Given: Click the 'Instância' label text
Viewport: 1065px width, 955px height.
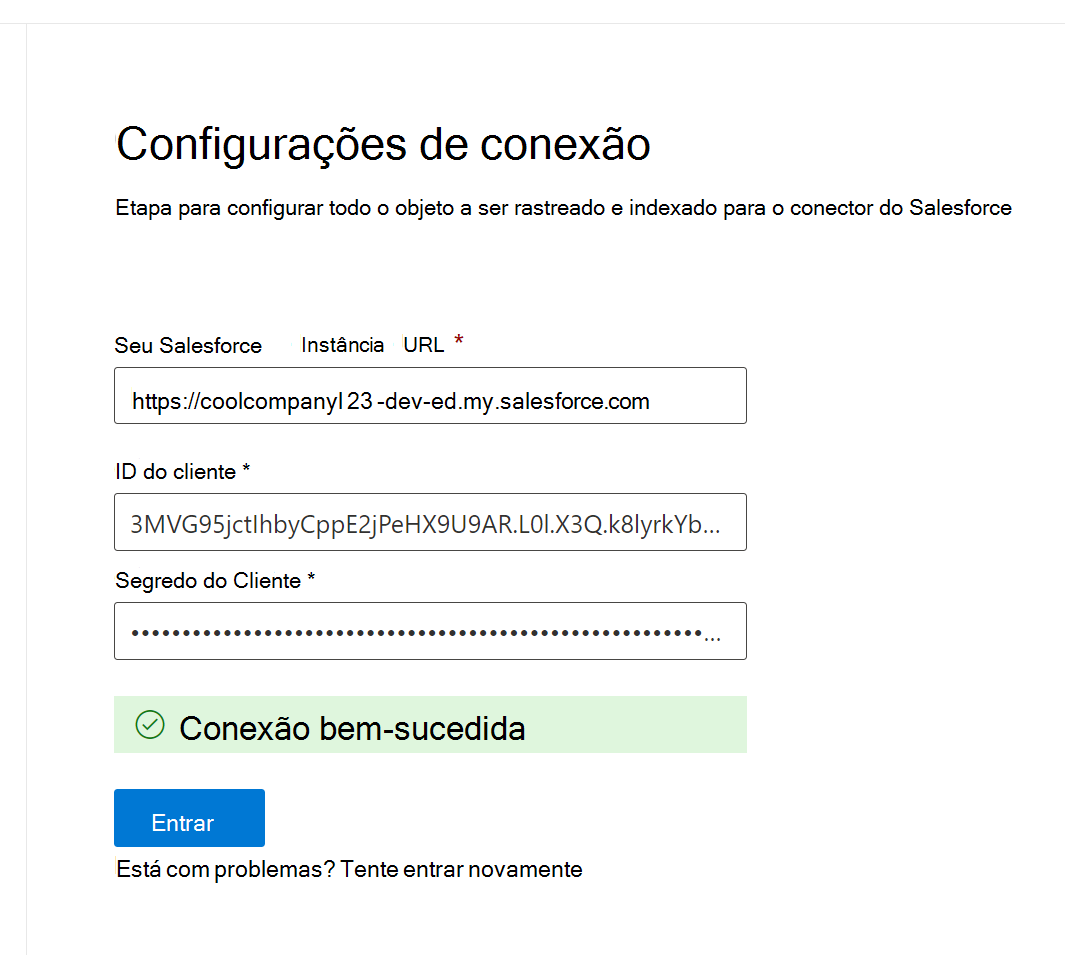Looking at the screenshot, I should [x=342, y=344].
